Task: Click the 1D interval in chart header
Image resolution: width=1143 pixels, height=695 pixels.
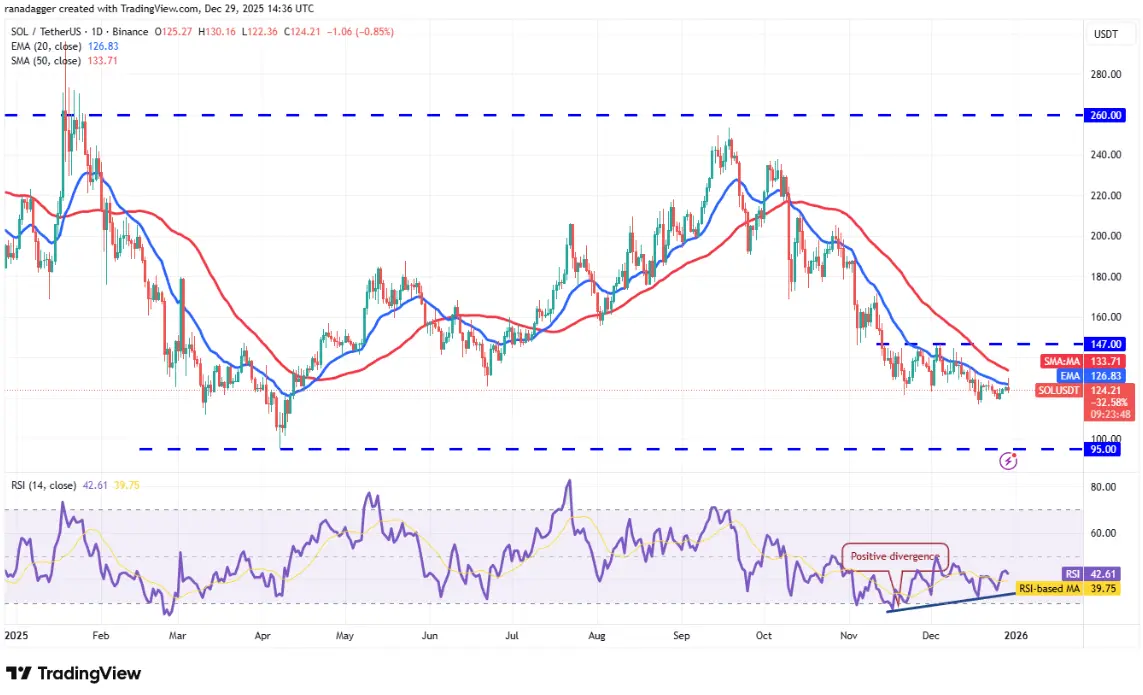Action: click(x=96, y=31)
